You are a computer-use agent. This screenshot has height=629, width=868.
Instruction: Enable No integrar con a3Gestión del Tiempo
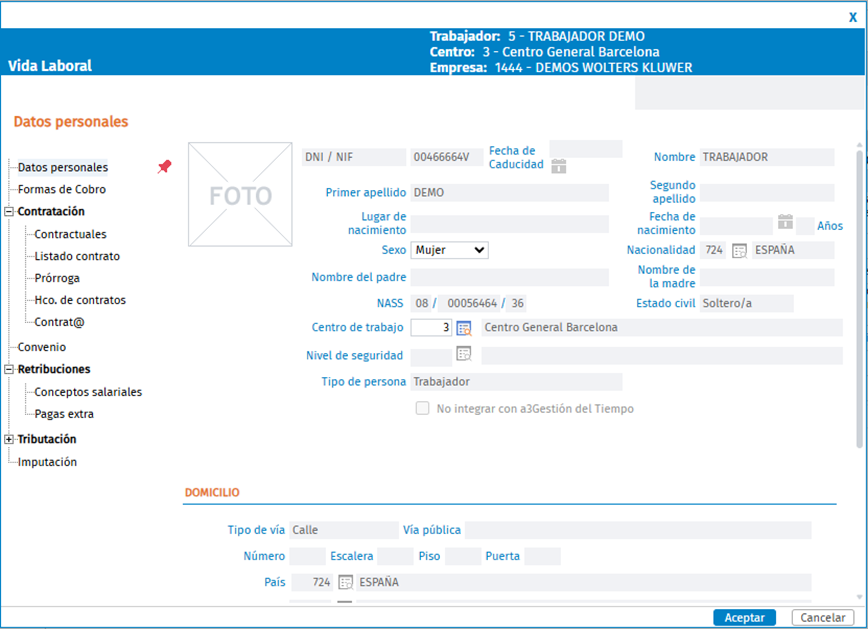422,409
